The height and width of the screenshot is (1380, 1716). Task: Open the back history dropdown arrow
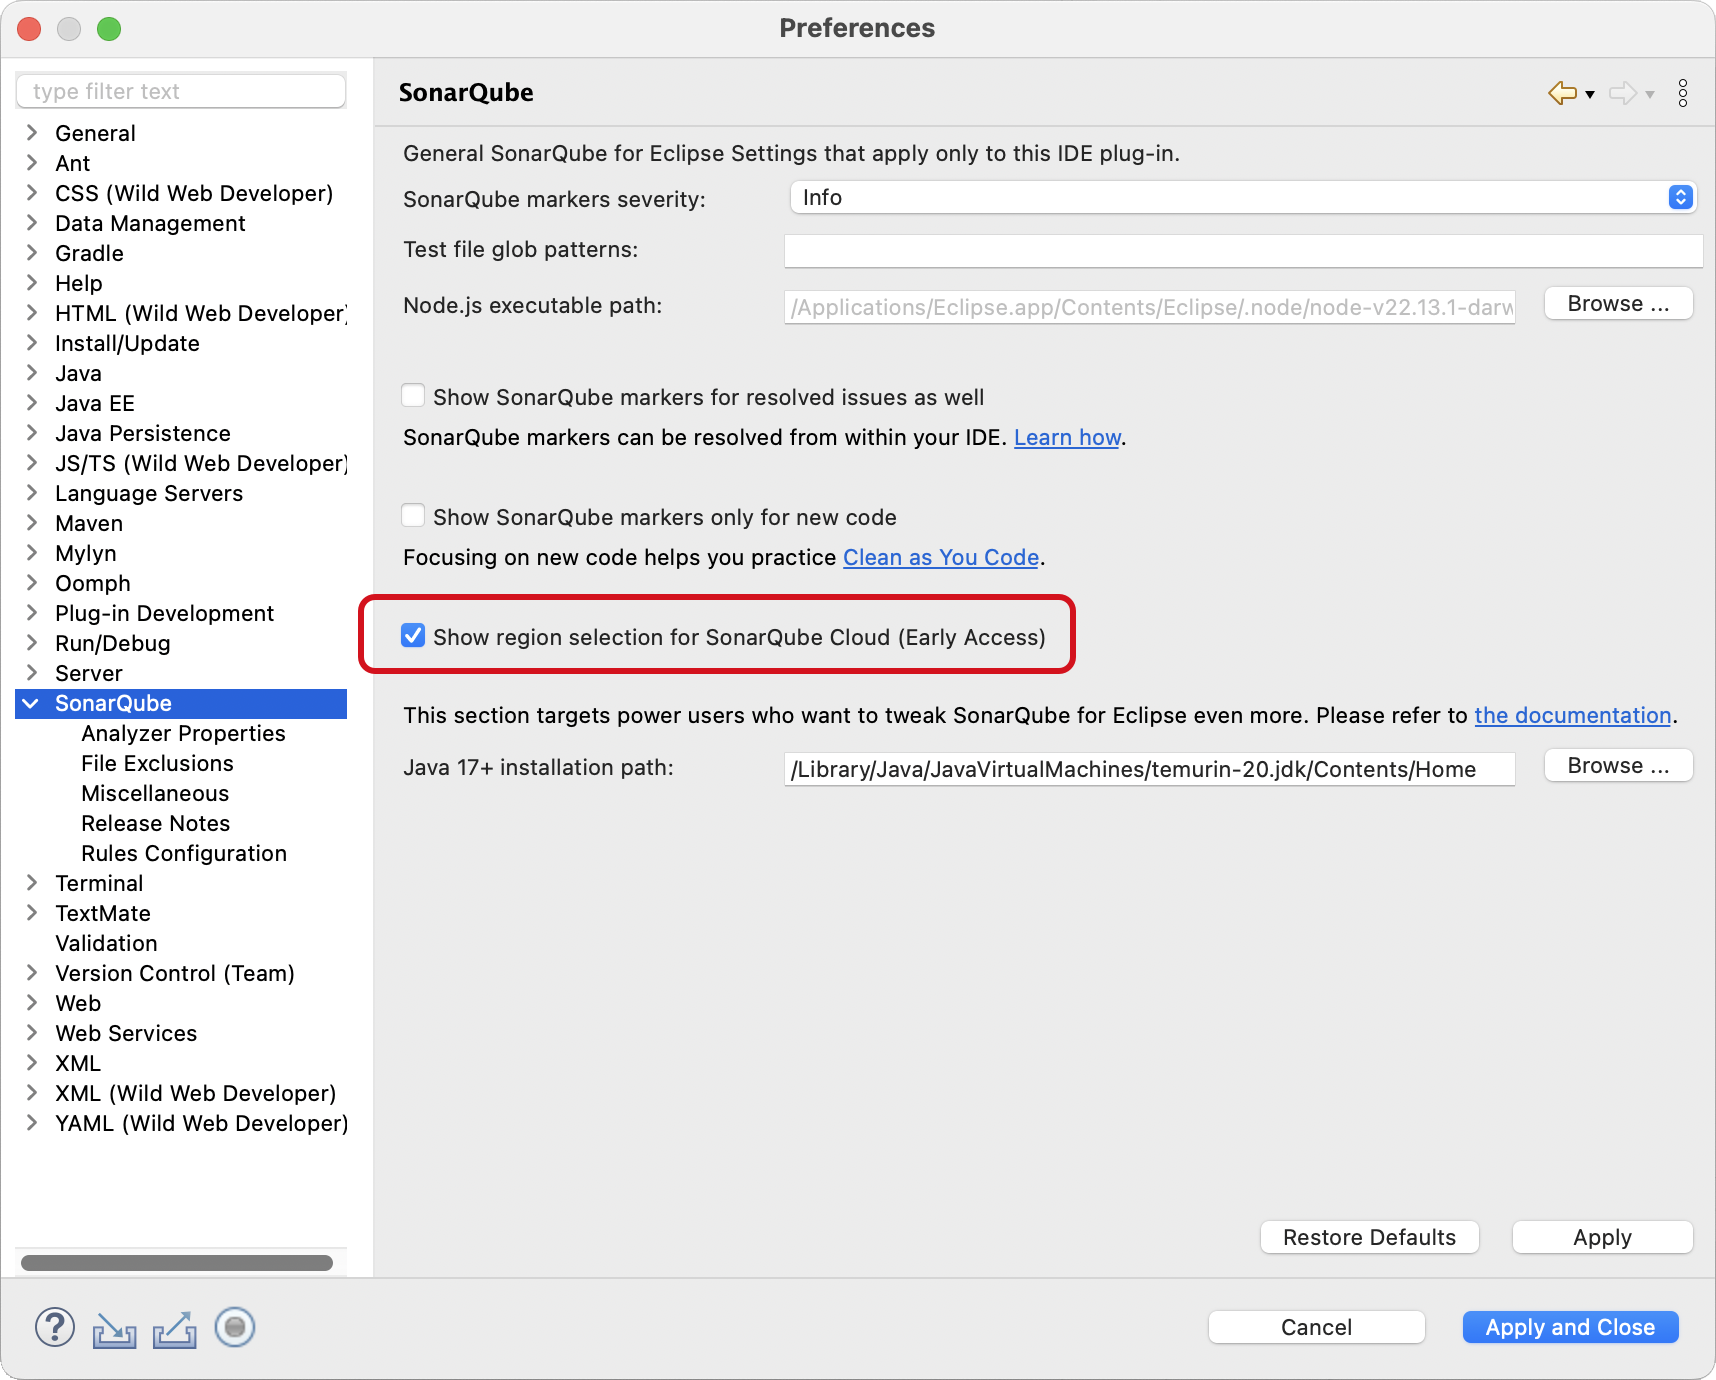[x=1590, y=95]
